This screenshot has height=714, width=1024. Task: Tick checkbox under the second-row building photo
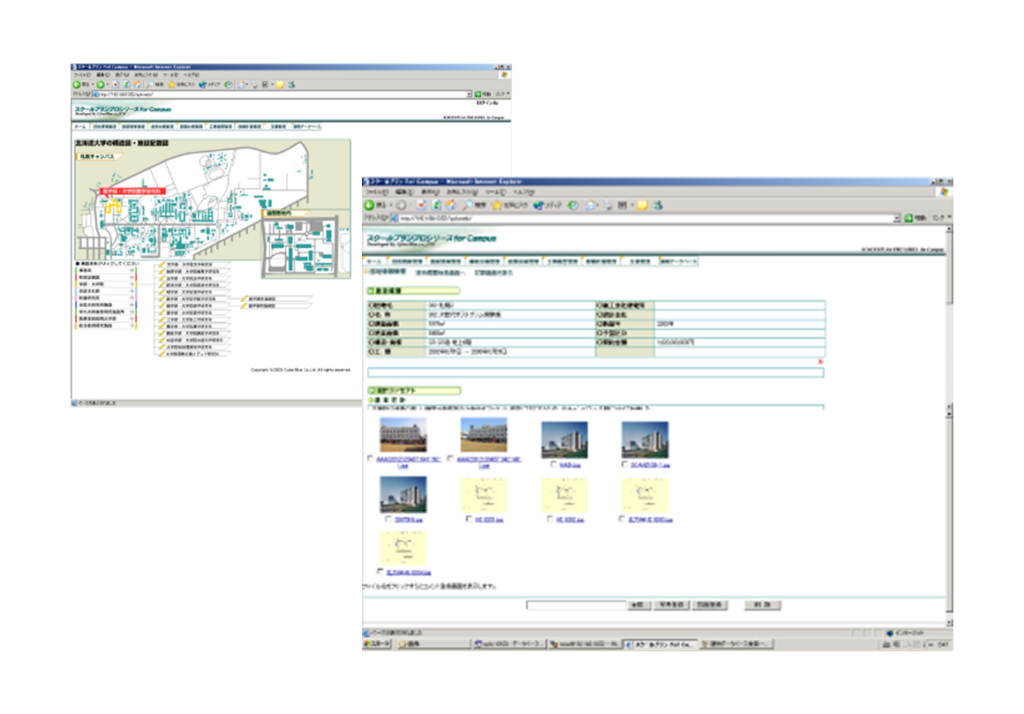[389, 519]
